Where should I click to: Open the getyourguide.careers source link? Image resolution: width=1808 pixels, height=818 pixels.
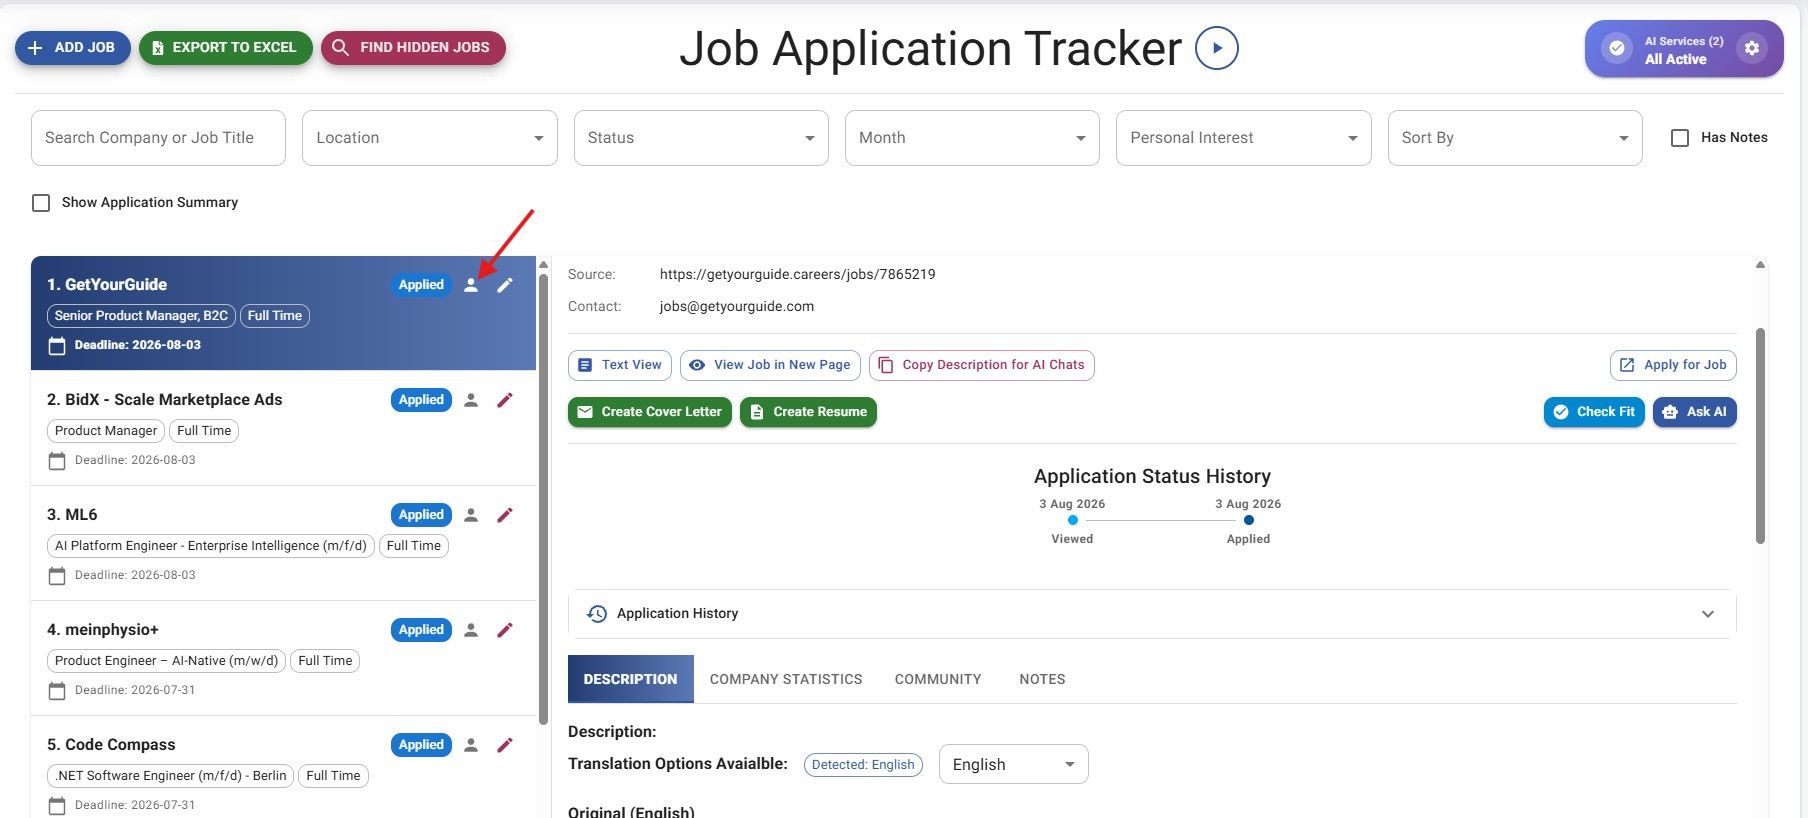point(797,275)
